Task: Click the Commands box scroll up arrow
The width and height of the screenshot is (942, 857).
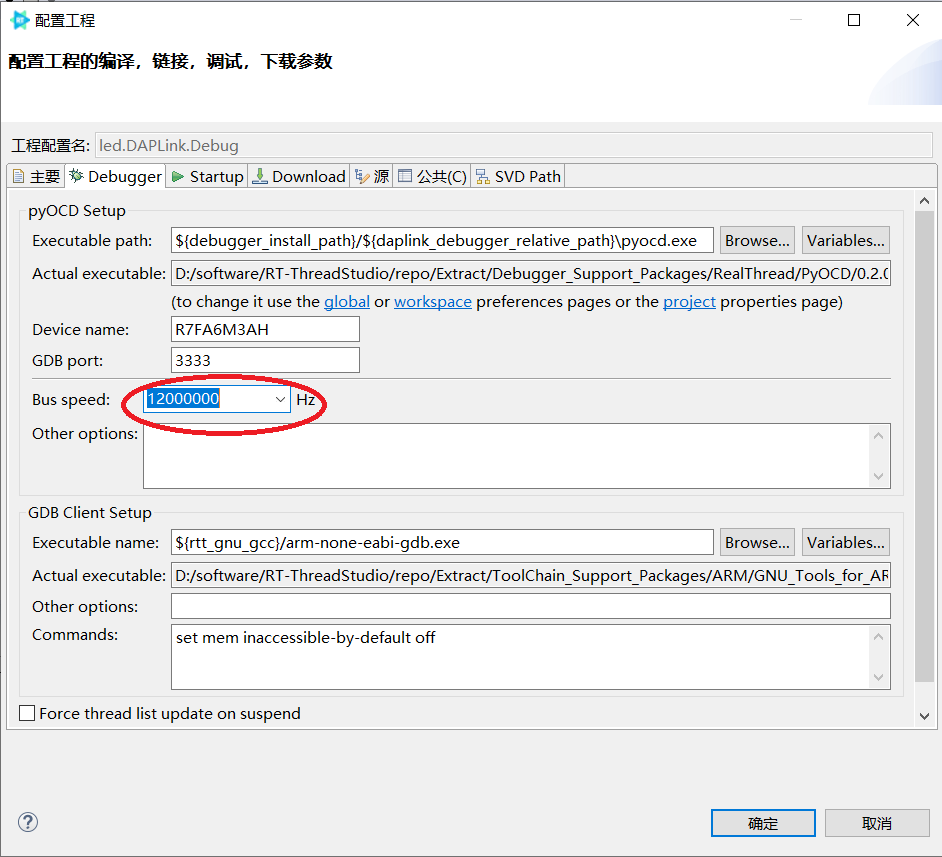Action: [878, 637]
